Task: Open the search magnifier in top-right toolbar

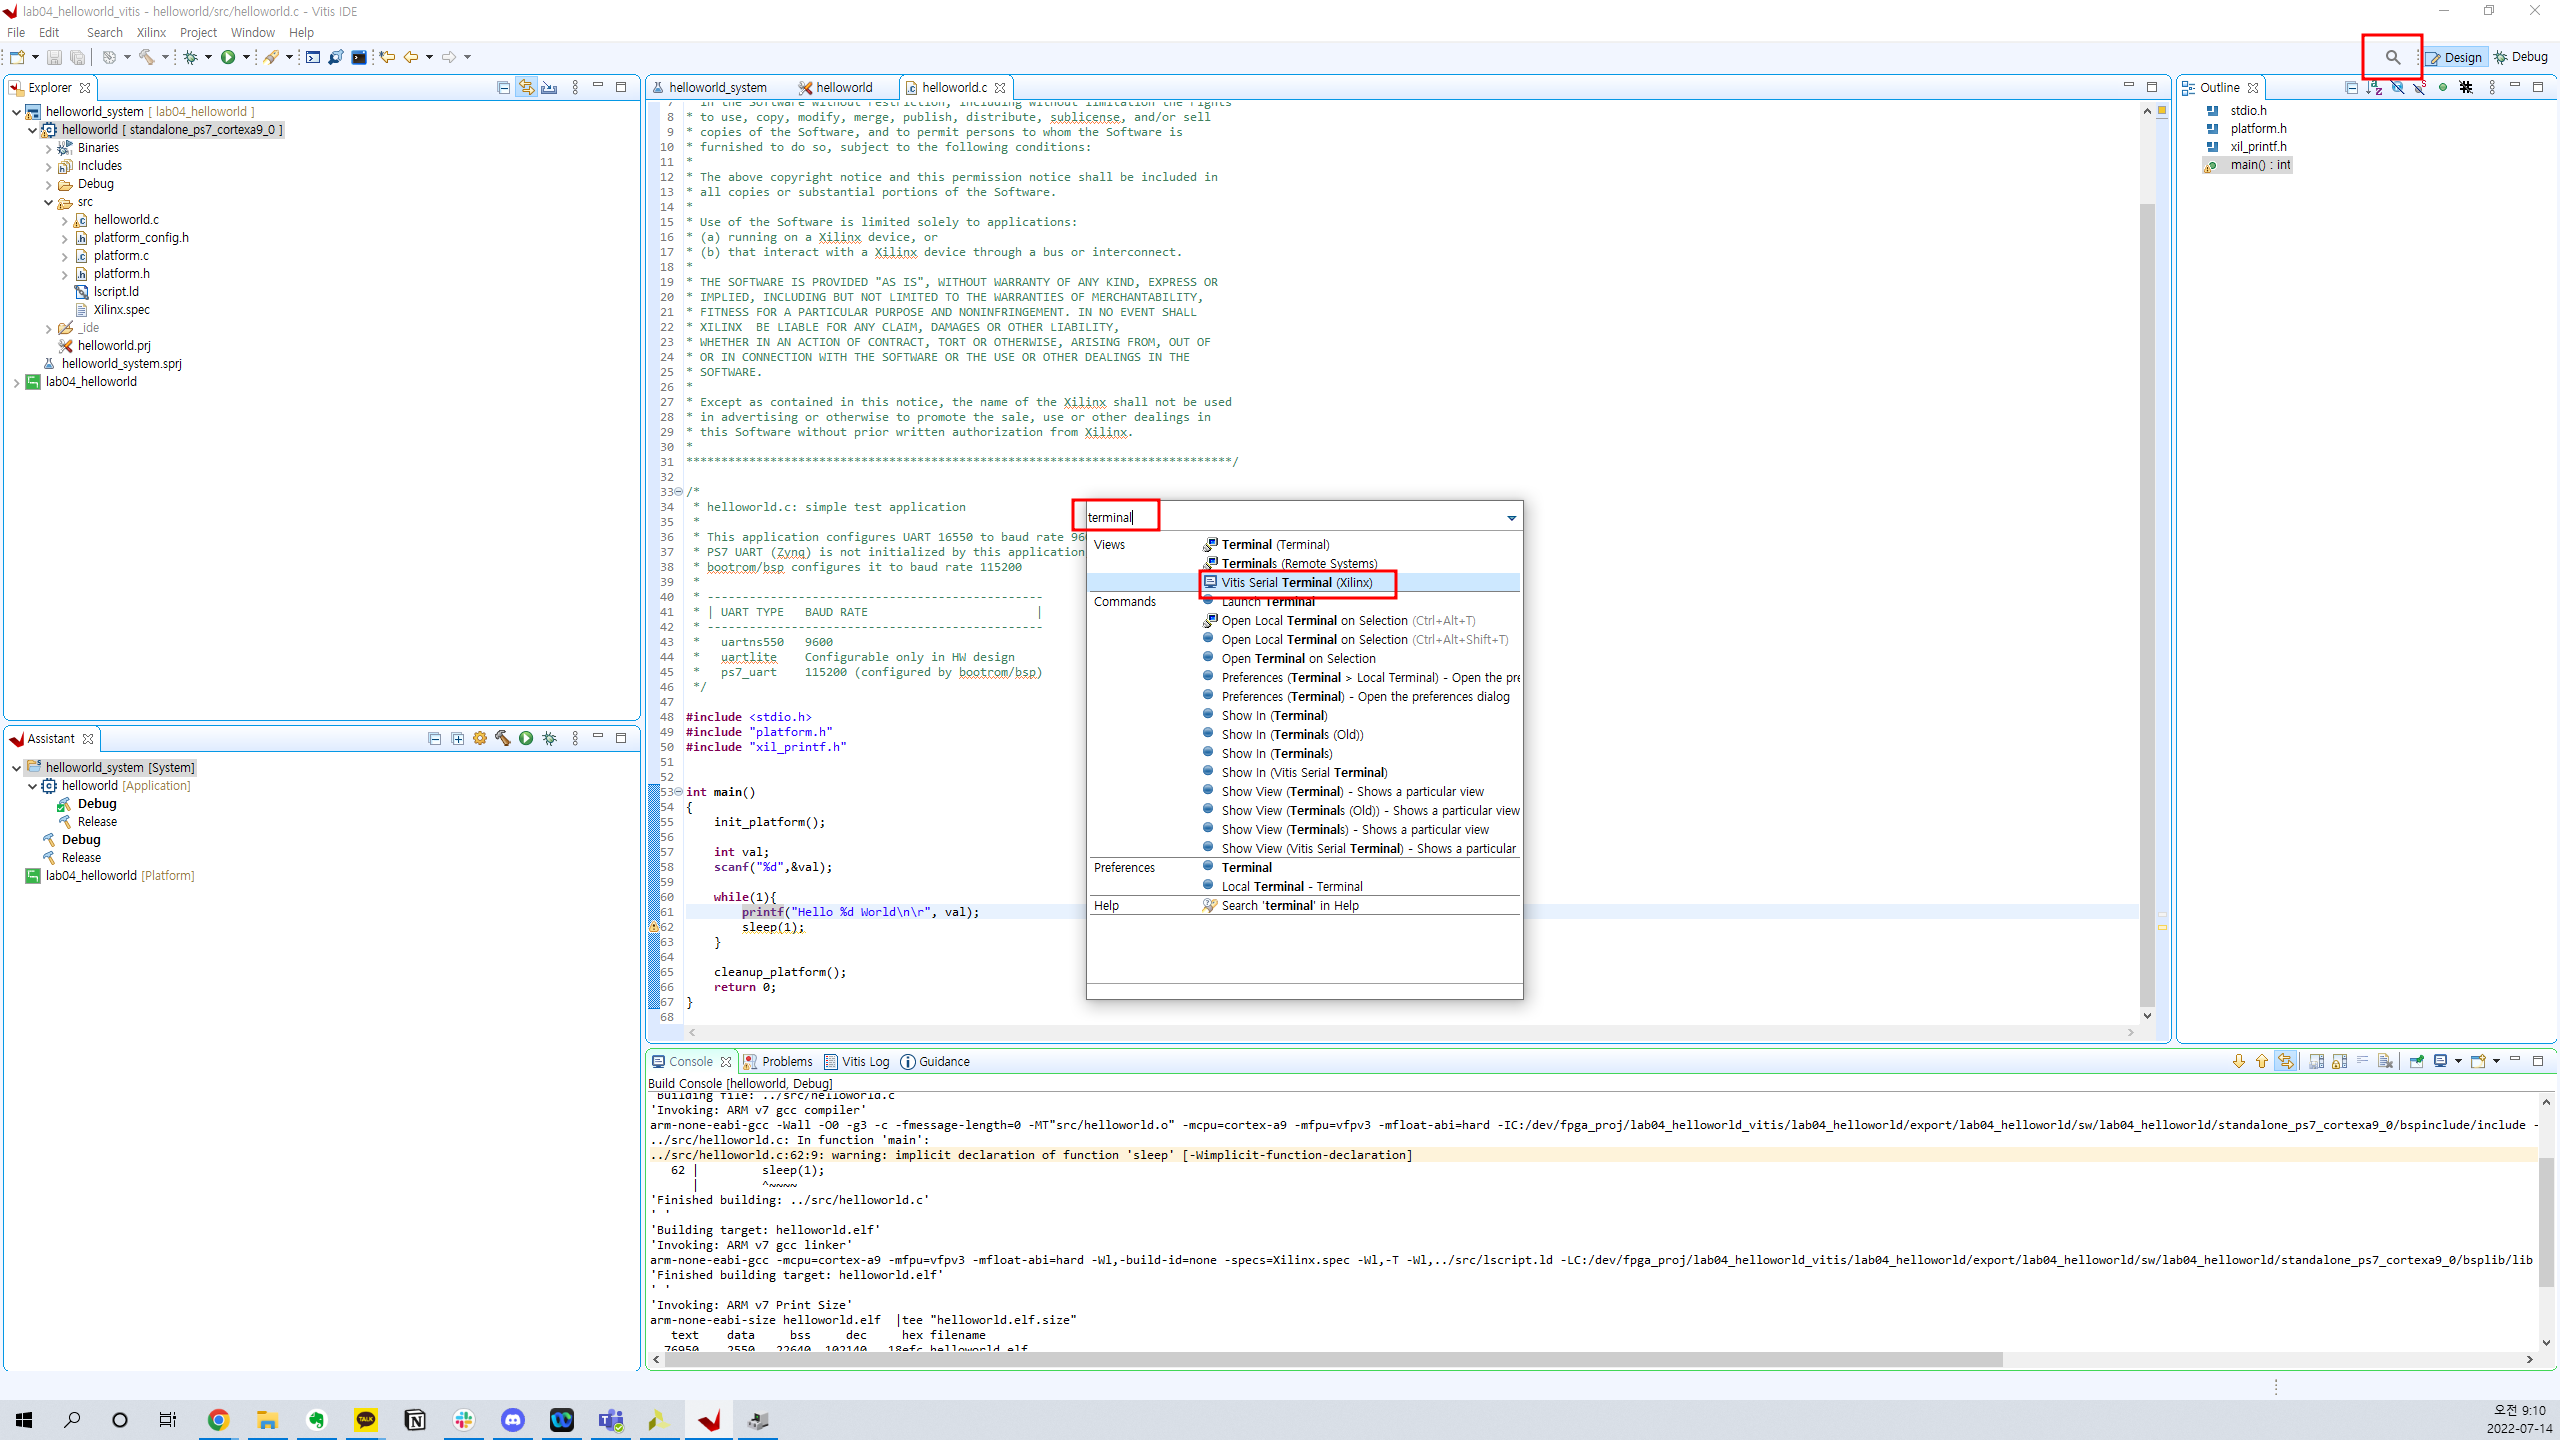Action: [x=2392, y=57]
